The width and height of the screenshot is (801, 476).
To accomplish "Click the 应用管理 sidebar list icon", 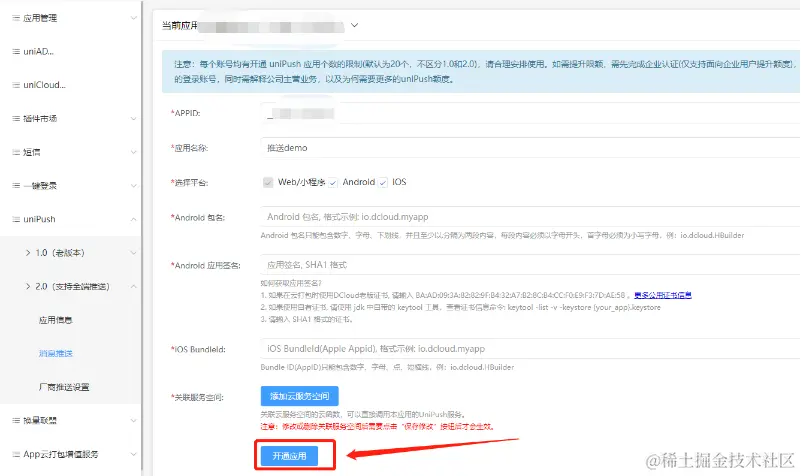I will [x=16, y=18].
